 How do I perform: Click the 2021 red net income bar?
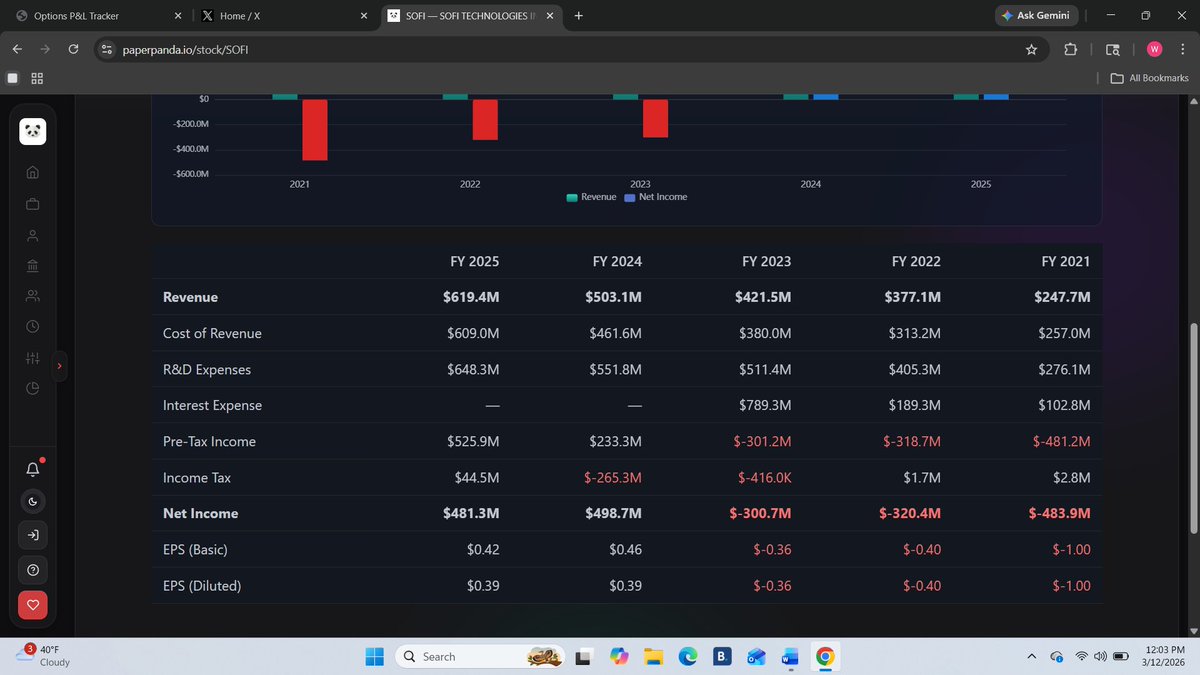click(x=315, y=130)
